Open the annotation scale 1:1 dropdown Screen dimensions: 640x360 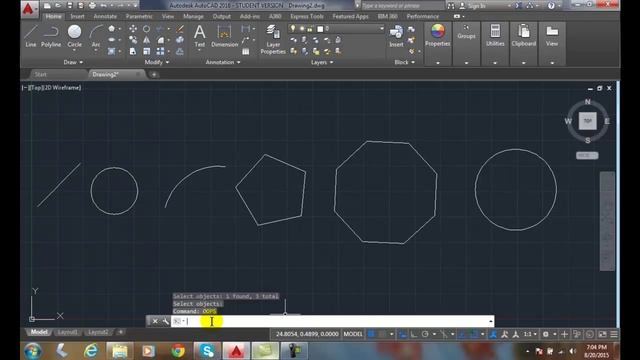[x=530, y=334]
